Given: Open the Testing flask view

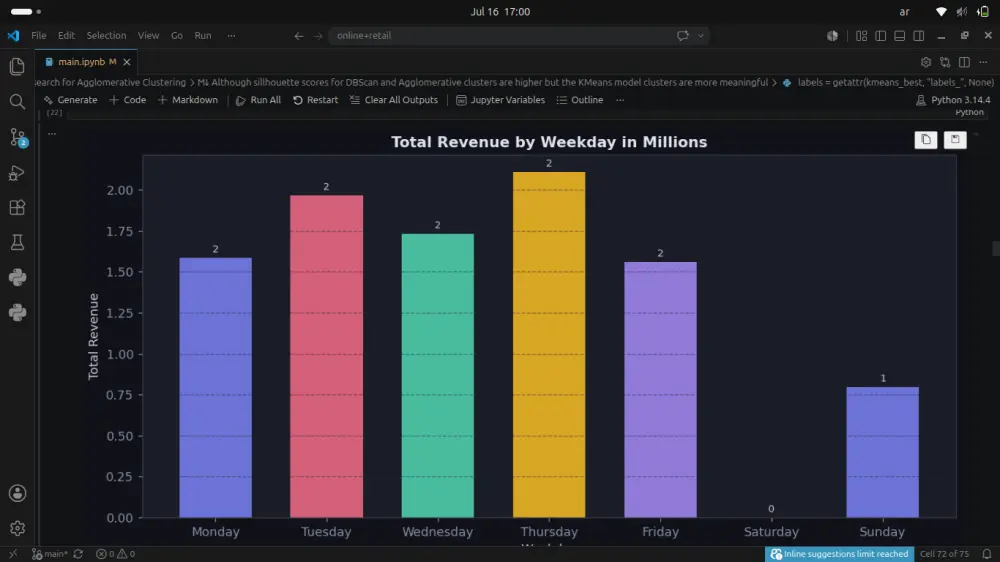Looking at the screenshot, I should tap(17, 242).
